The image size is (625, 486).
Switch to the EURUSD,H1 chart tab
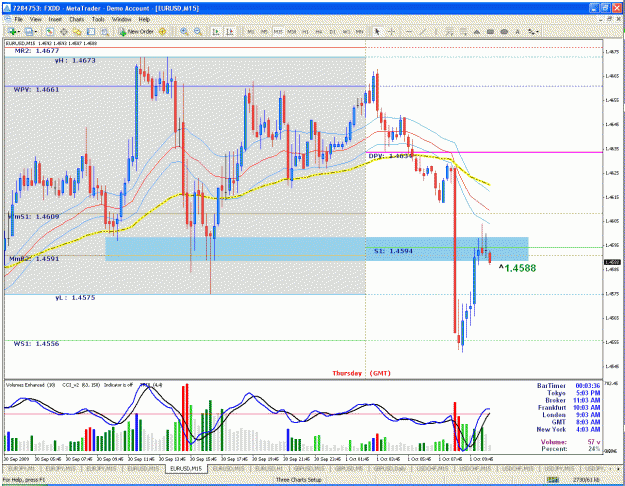point(269,468)
